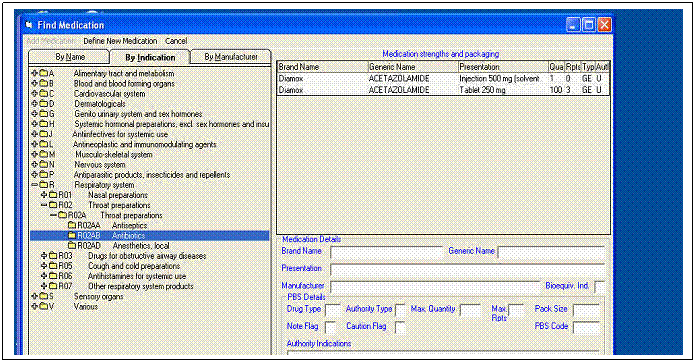Click the Generic Name input field
The image size is (696, 363).
(x=551, y=252)
